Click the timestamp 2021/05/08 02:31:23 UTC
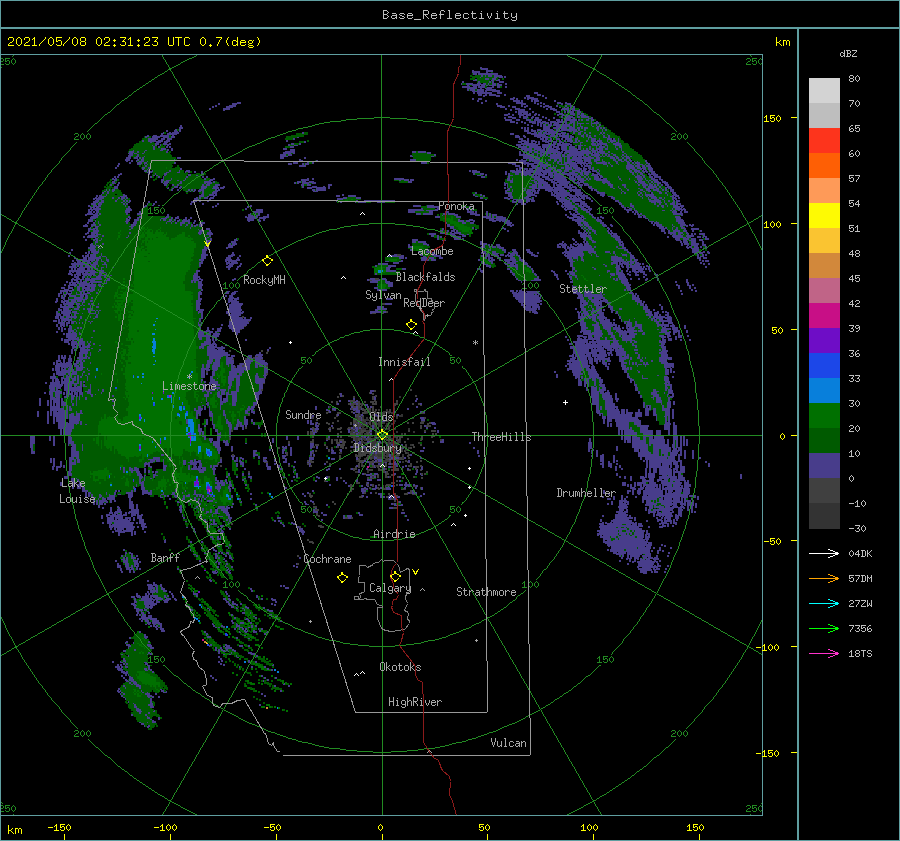The height and width of the screenshot is (841, 900). click(x=98, y=42)
